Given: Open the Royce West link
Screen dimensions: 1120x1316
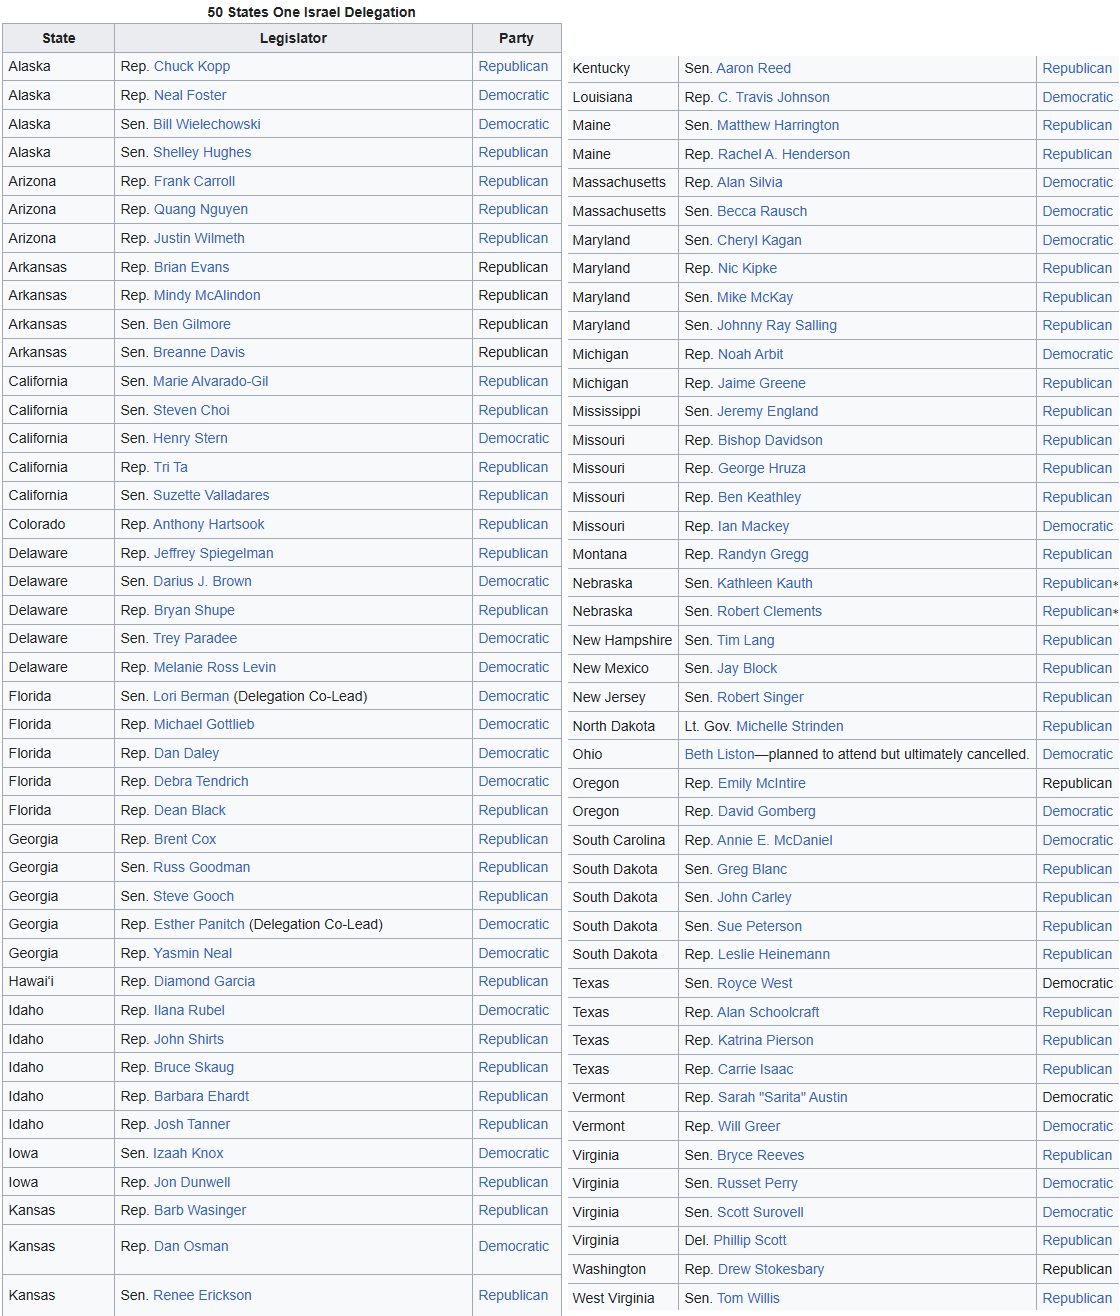Looking at the screenshot, I should click(755, 983).
